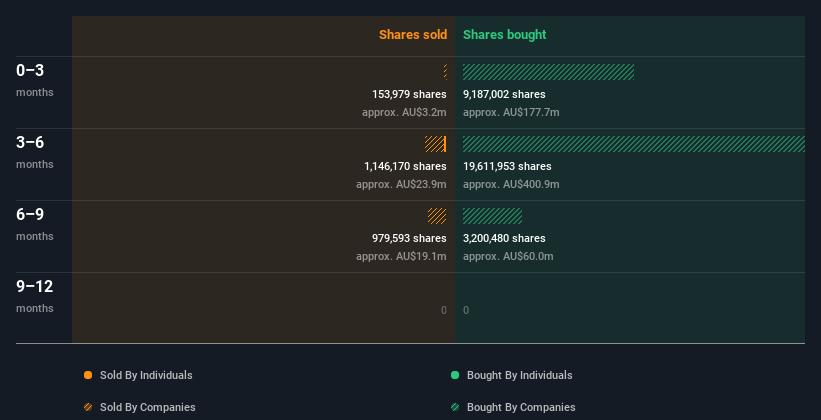Select the 0–3 months sold bar

(445, 72)
